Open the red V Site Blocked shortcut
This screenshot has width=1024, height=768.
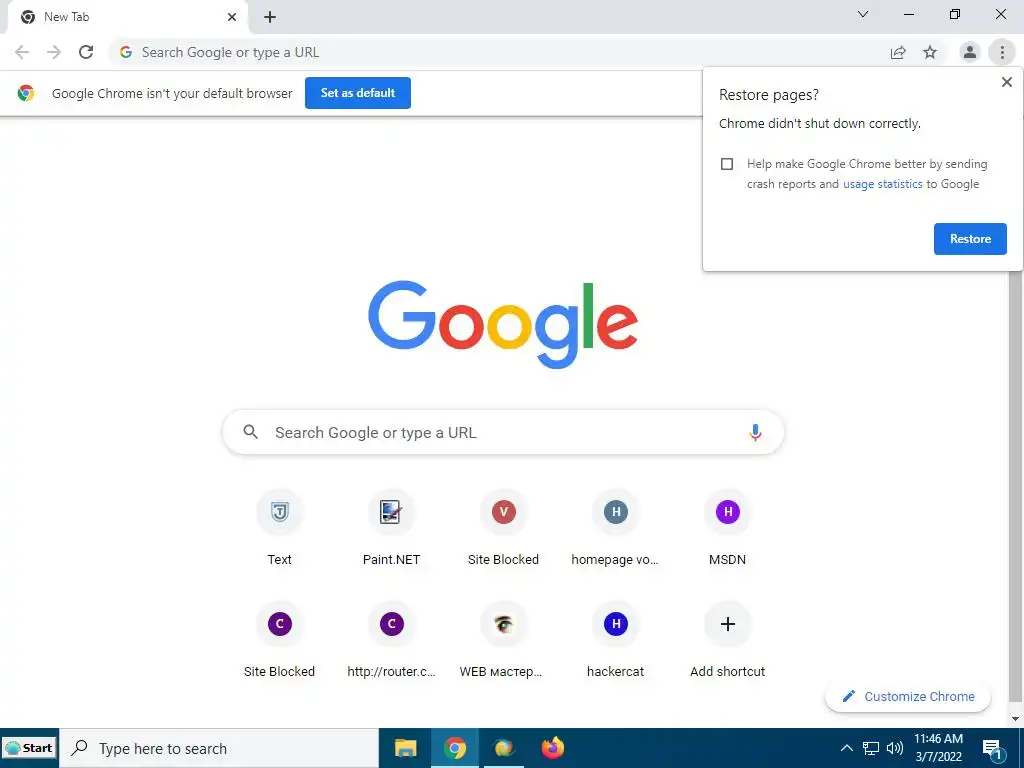point(504,528)
